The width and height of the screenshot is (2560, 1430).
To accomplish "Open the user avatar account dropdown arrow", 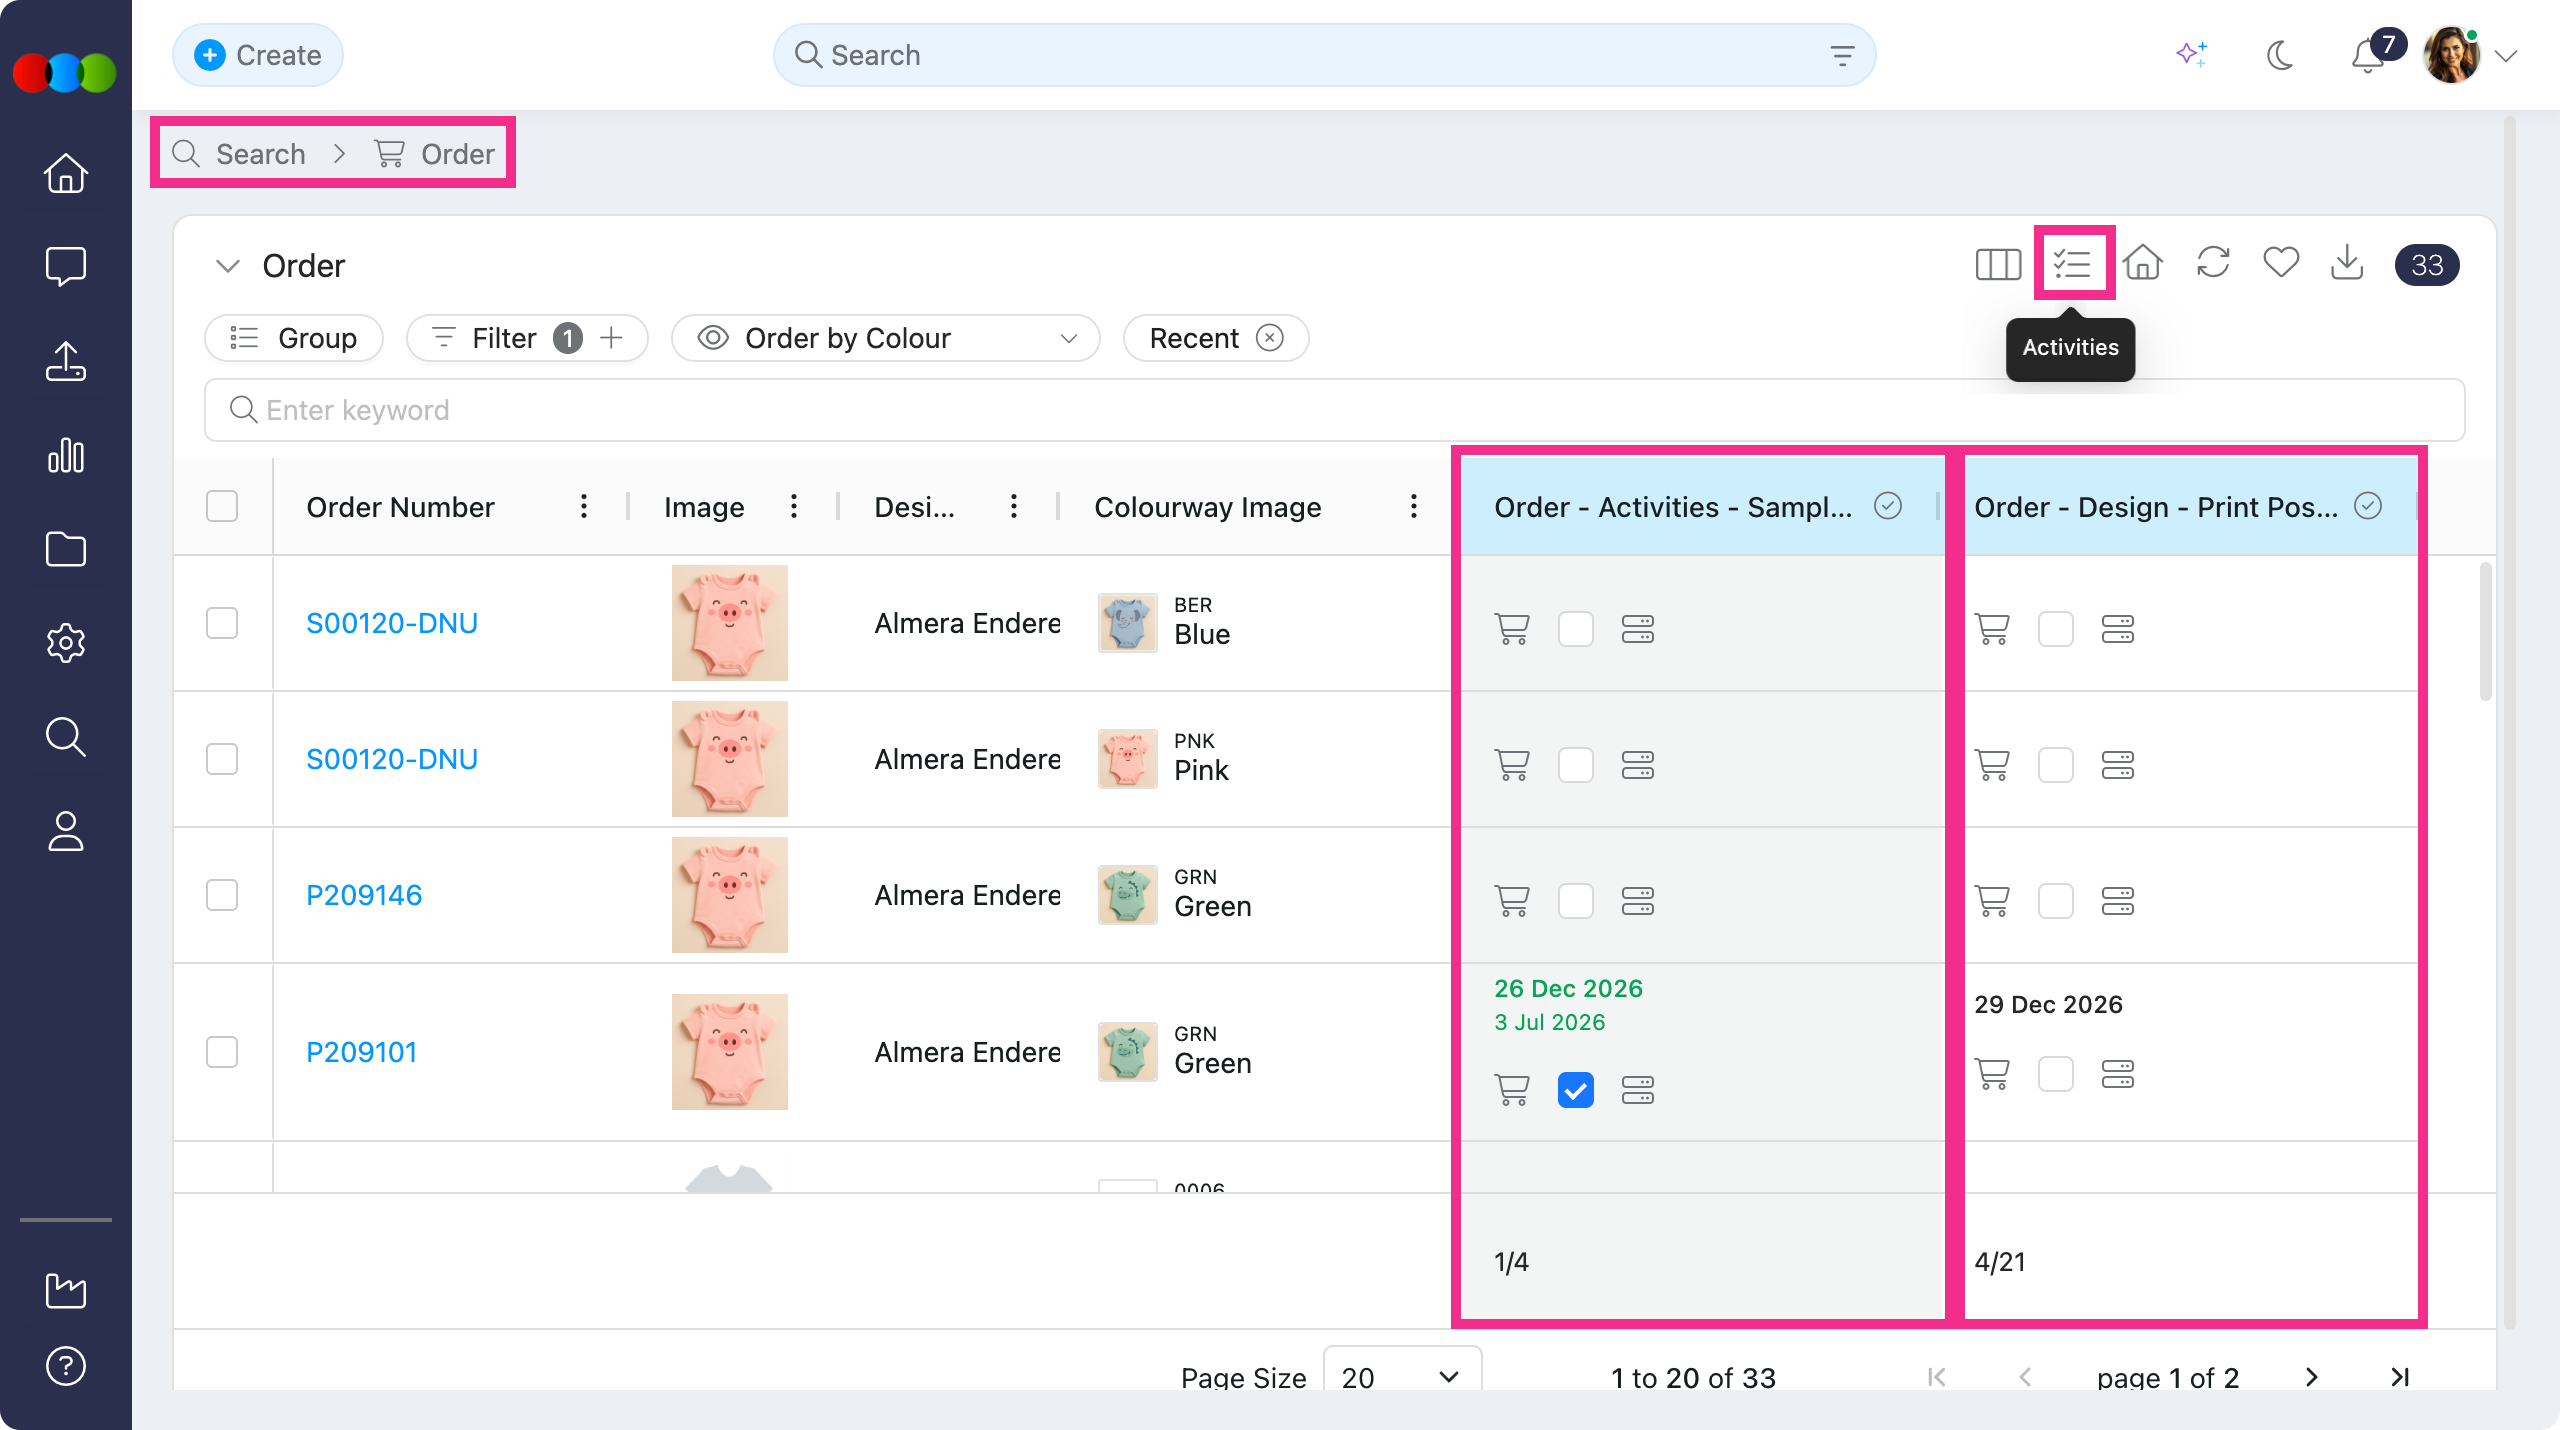I will pyautogui.click(x=2506, y=56).
